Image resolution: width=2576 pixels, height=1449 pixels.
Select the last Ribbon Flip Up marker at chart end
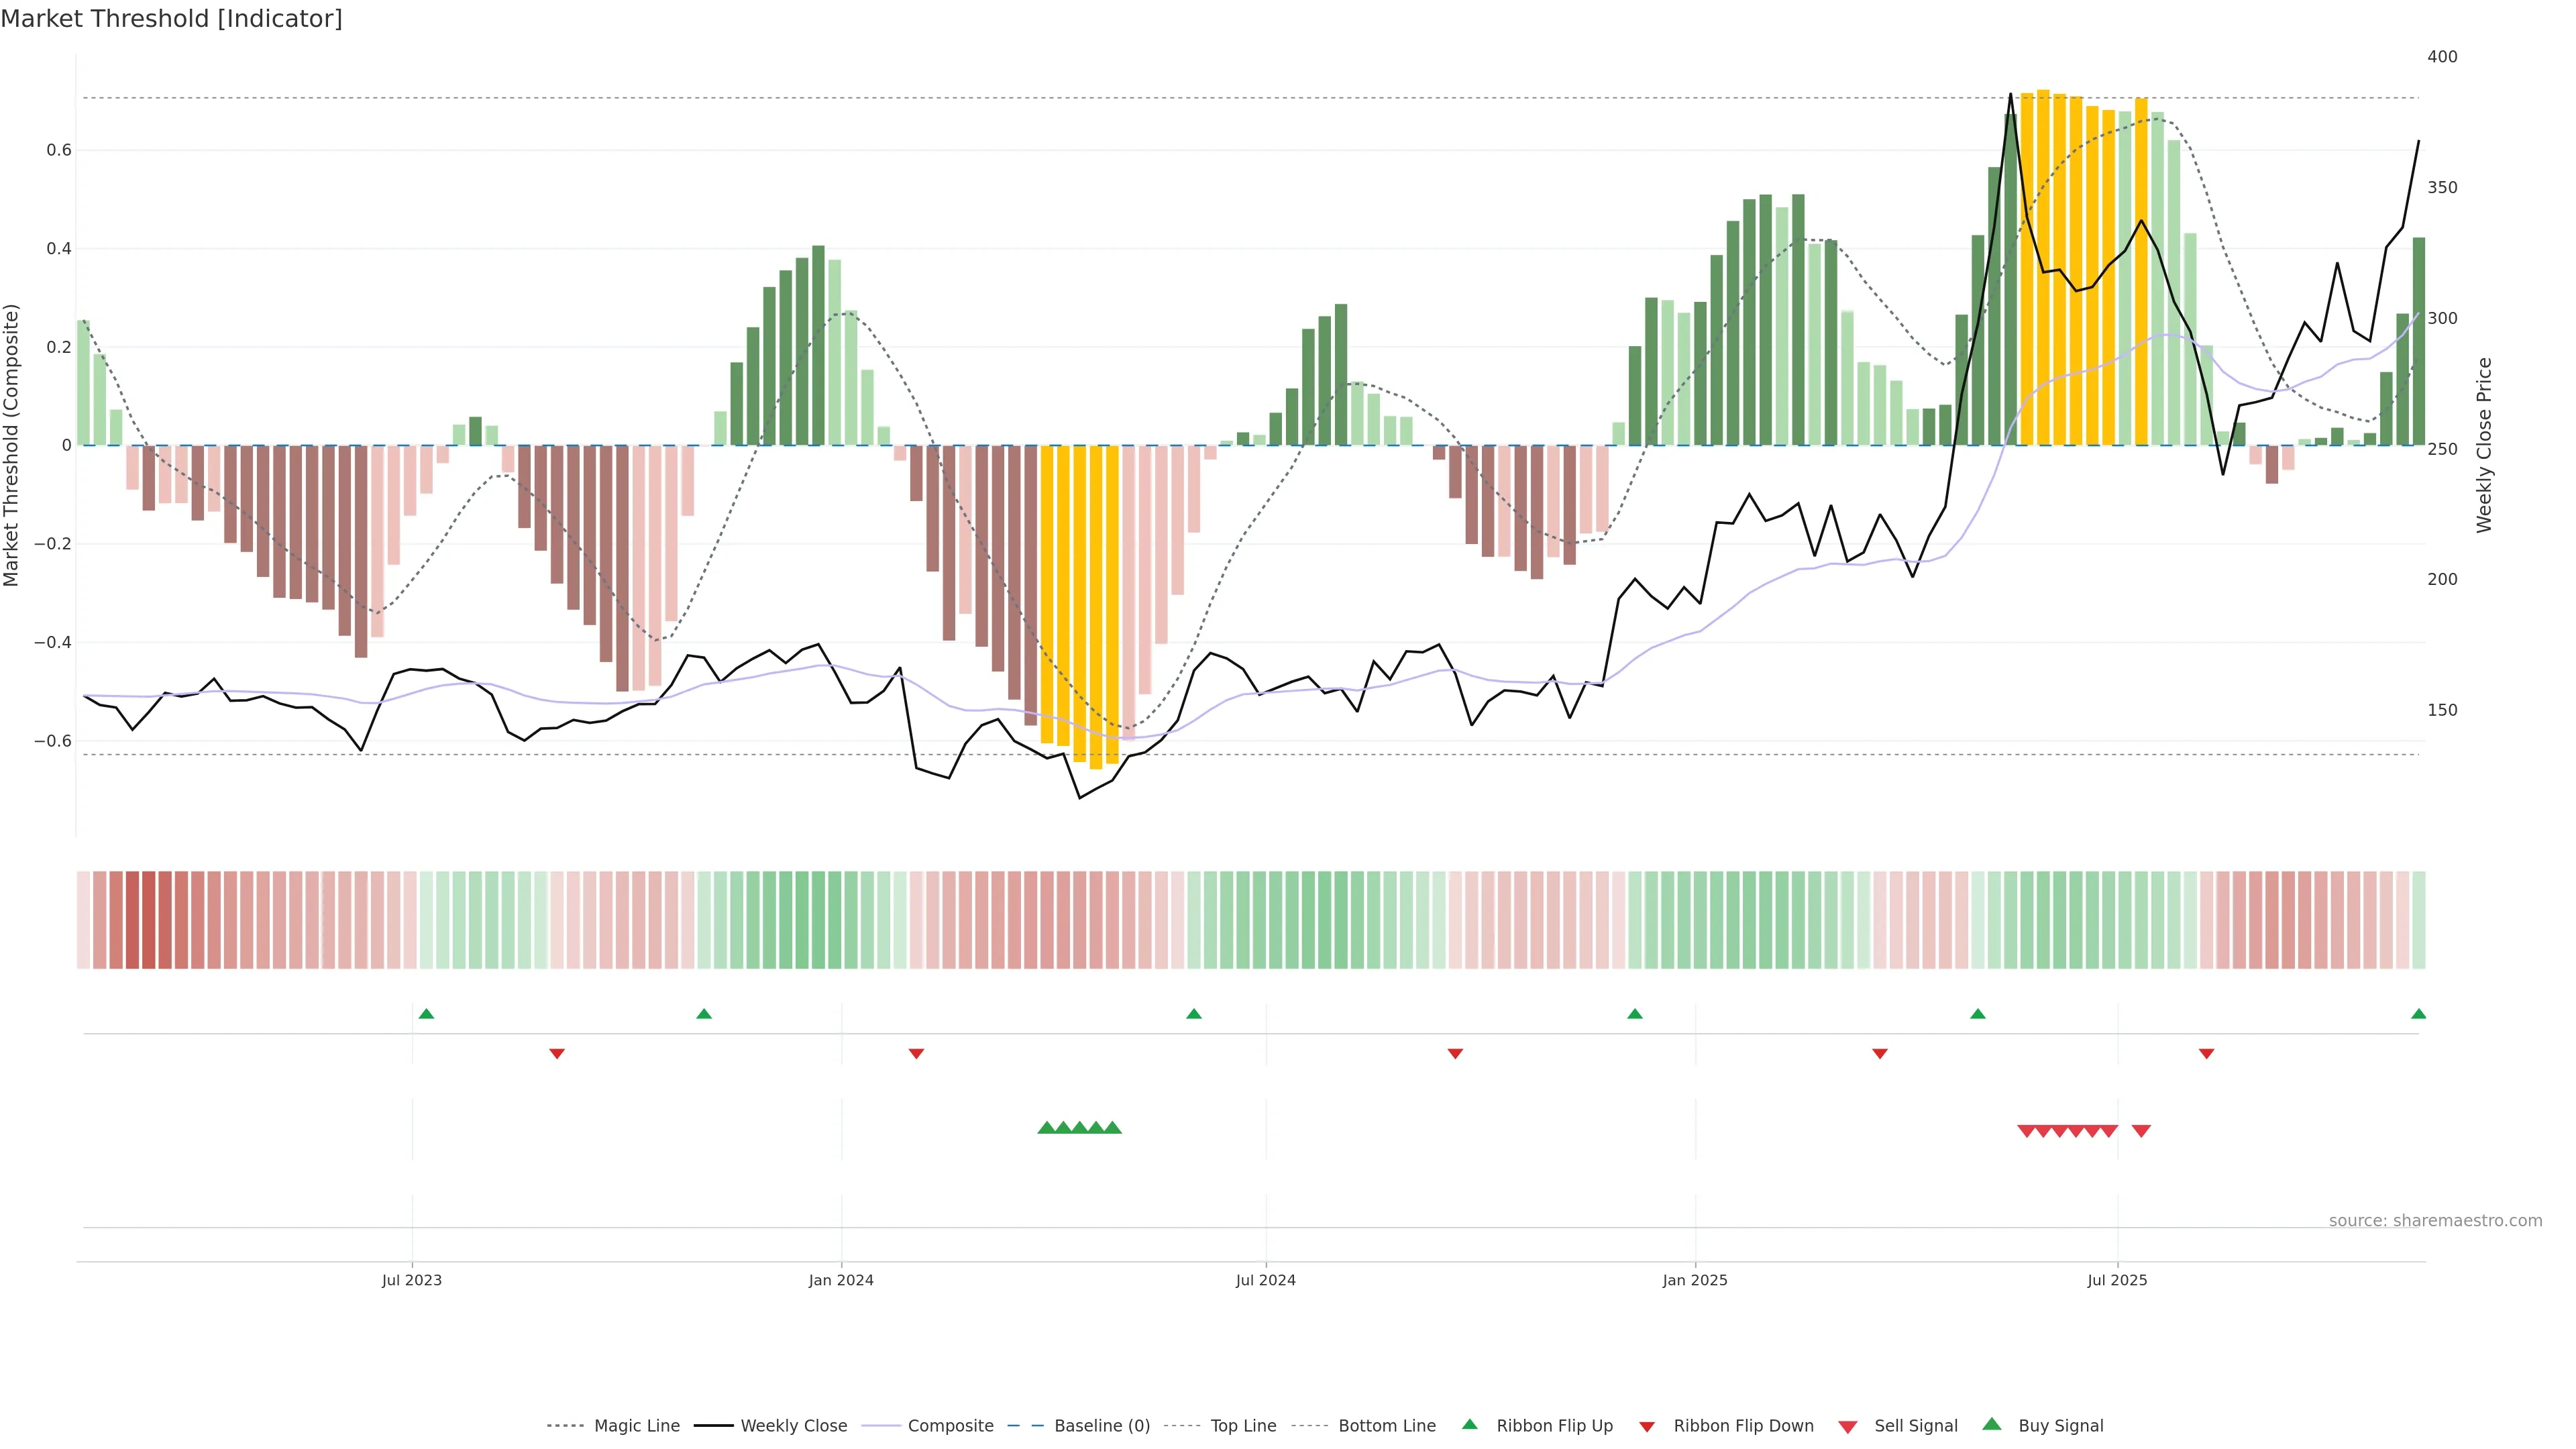click(2418, 1014)
